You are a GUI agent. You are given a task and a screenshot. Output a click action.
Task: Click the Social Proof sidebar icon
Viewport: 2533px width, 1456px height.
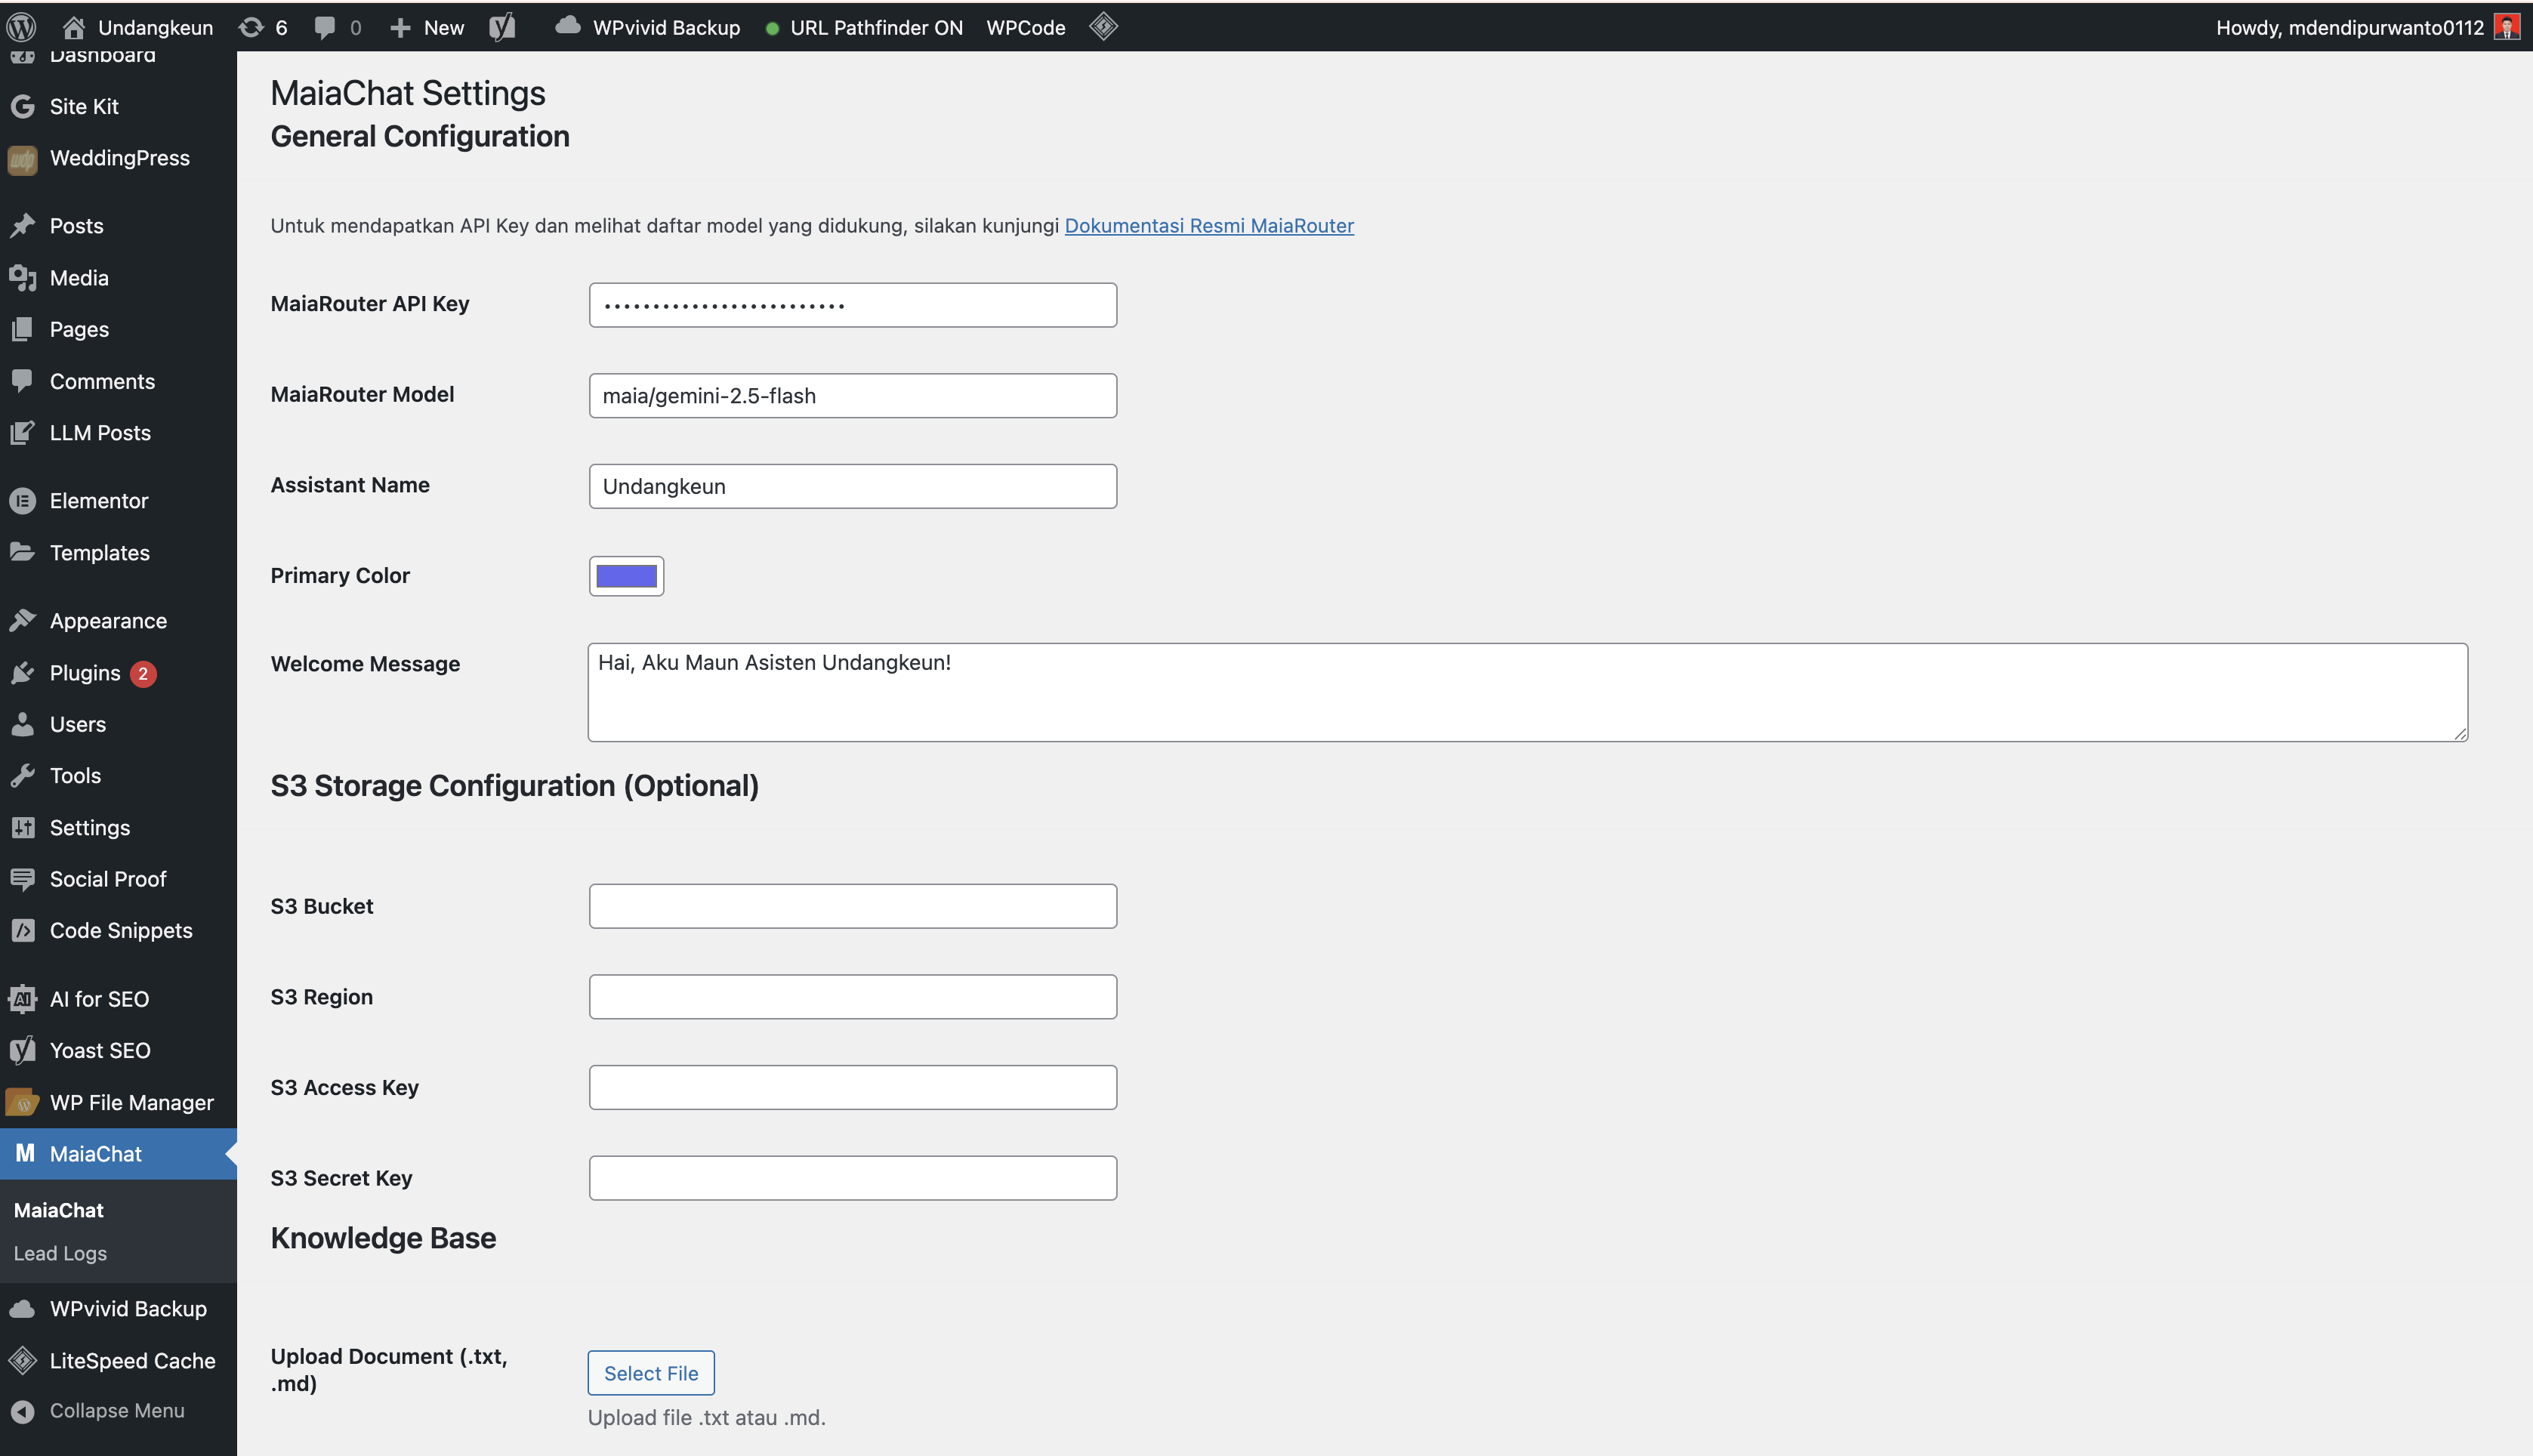[22, 879]
